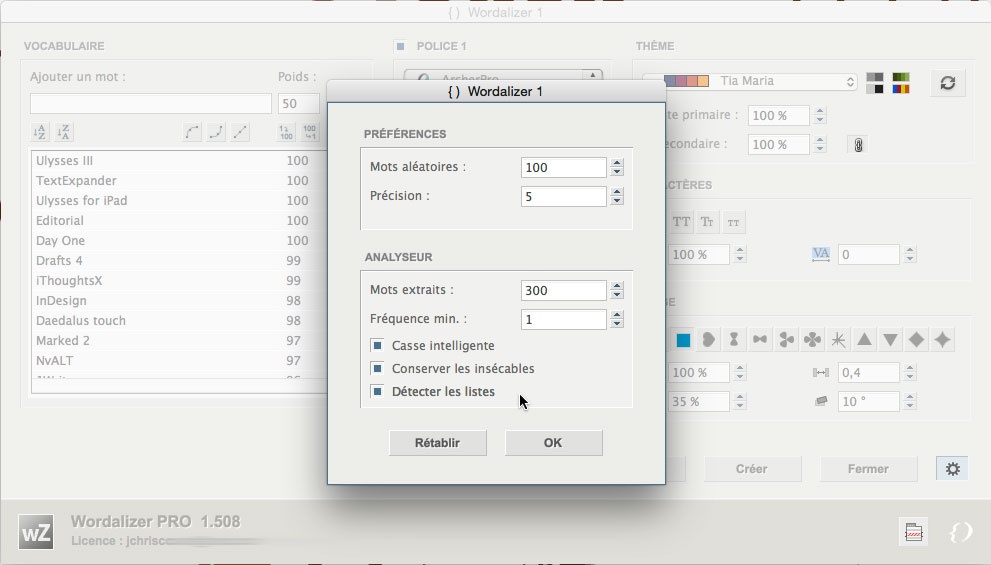Select title-case Tt button
Screen dimensions: 991x565
(x=707, y=222)
